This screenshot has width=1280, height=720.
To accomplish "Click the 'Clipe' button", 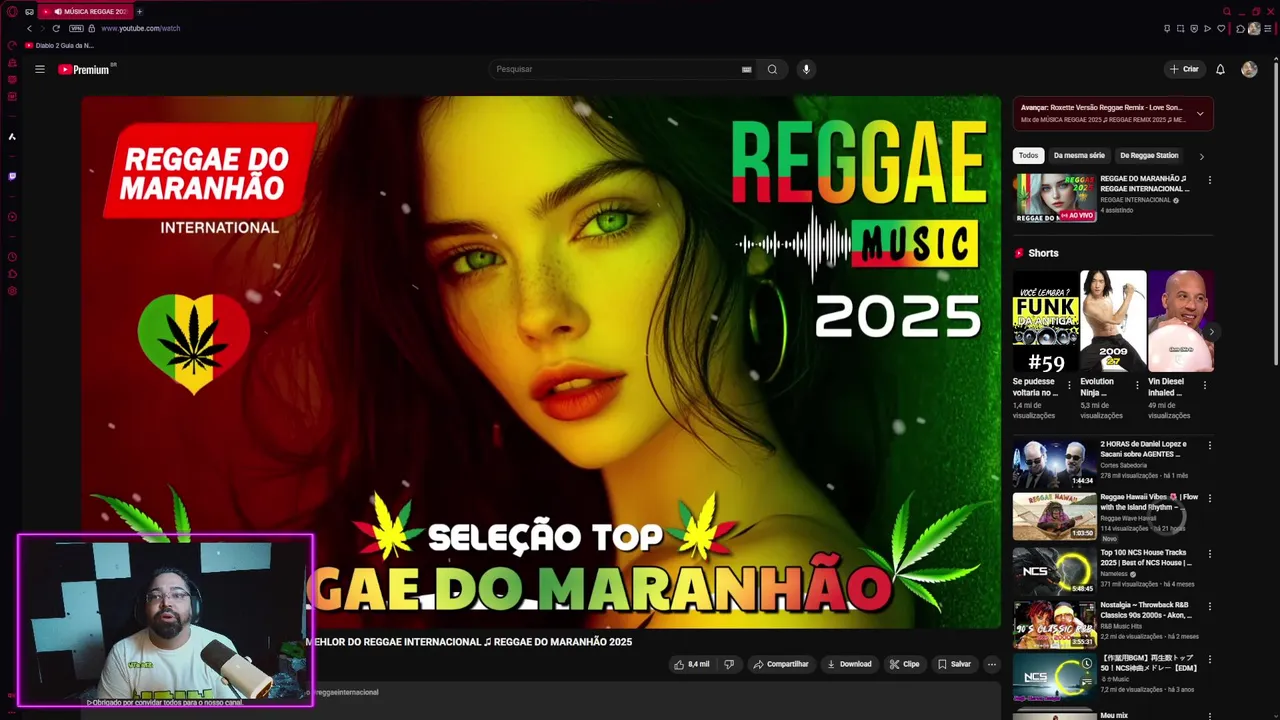I will (x=905, y=664).
